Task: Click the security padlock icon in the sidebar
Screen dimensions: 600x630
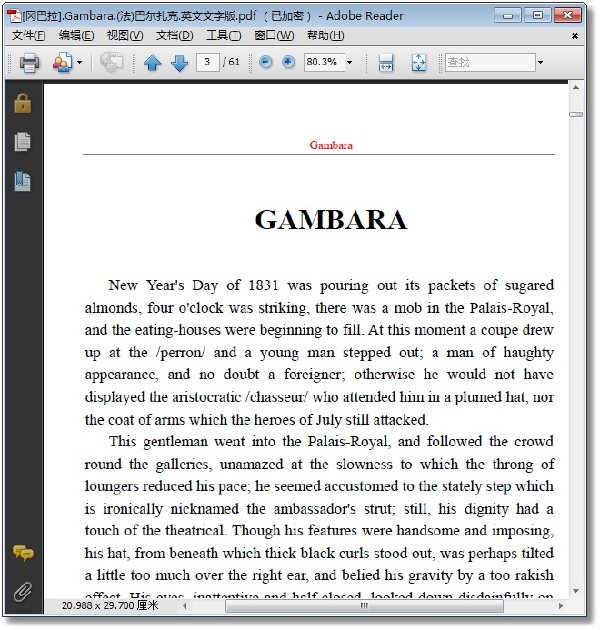Action: point(23,103)
